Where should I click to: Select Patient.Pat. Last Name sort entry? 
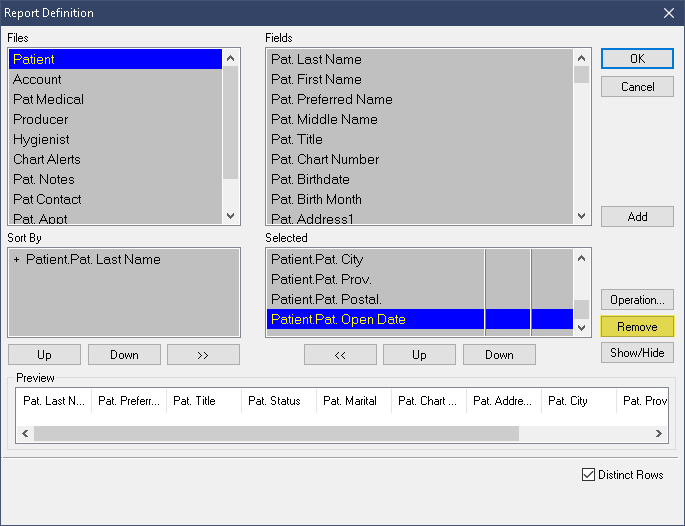tap(93, 259)
